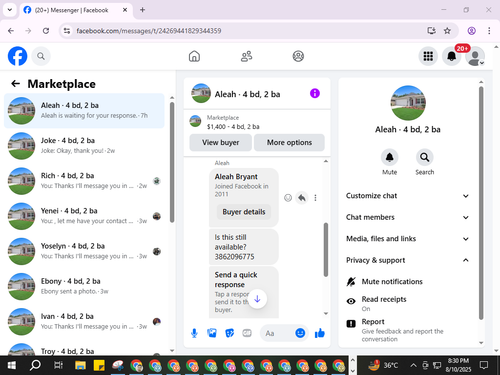Viewport: 500px width, 375px height.
Task: Open the Chrome three-dot menu
Action: click(x=489, y=31)
